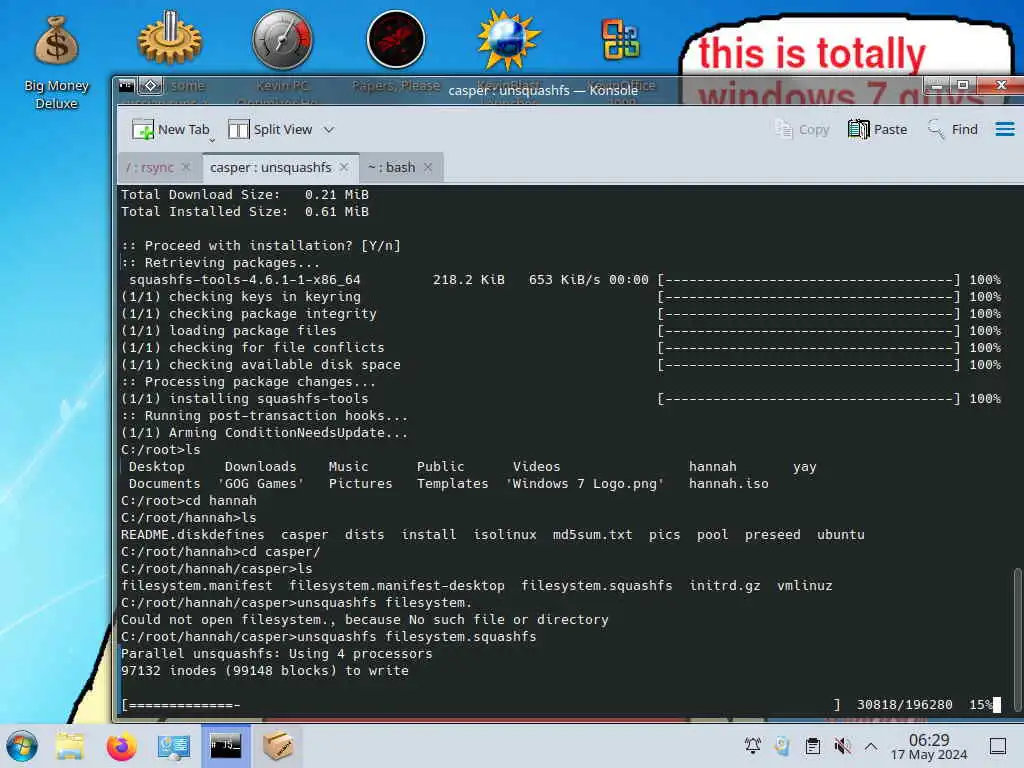The height and width of the screenshot is (768, 1024).
Task: Click the Copy toolbar button
Action: point(802,129)
